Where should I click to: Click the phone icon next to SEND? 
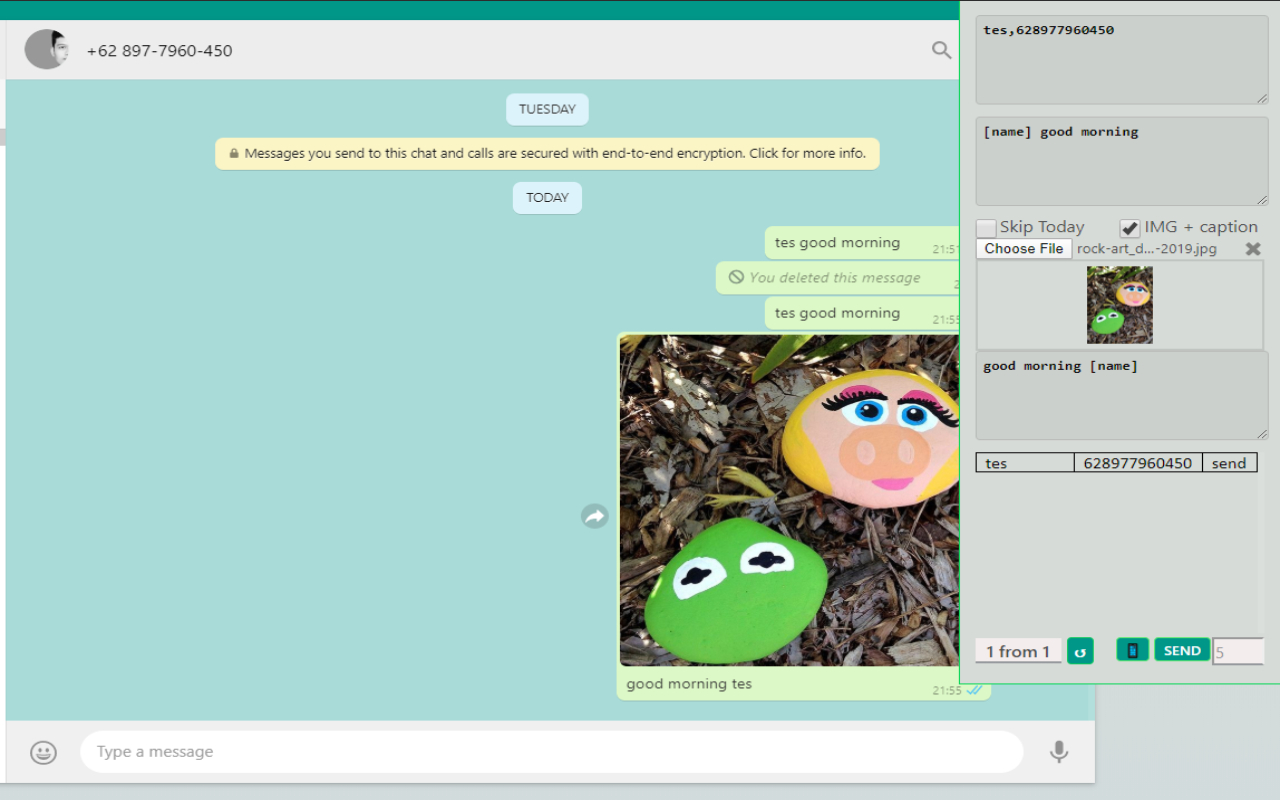pos(1132,650)
